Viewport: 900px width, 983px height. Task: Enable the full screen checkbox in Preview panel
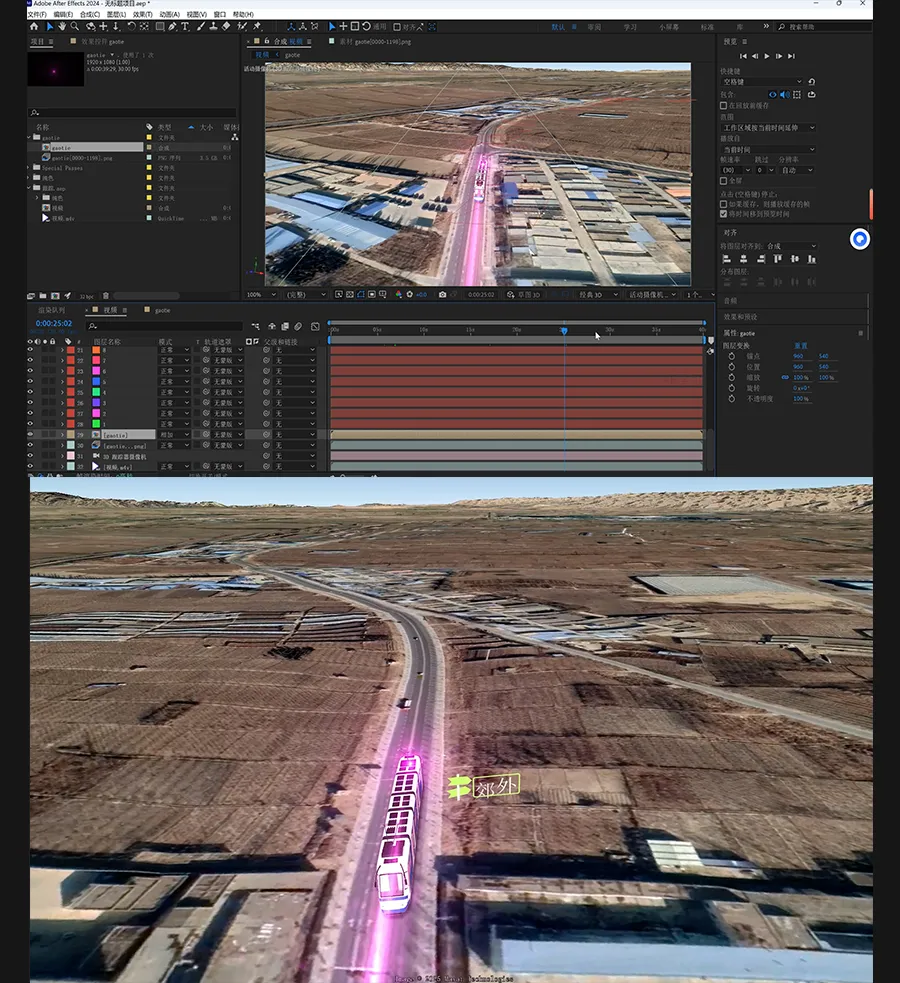[723, 181]
